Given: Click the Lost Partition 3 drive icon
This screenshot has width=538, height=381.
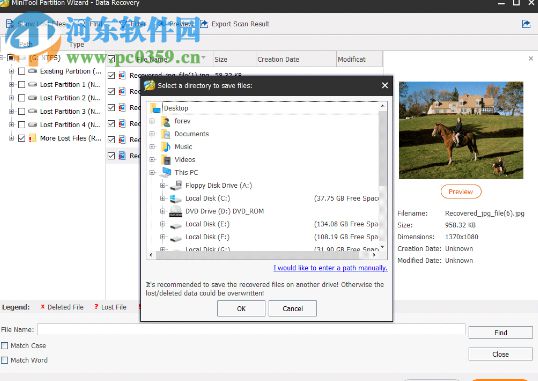Looking at the screenshot, I should click(33, 111).
